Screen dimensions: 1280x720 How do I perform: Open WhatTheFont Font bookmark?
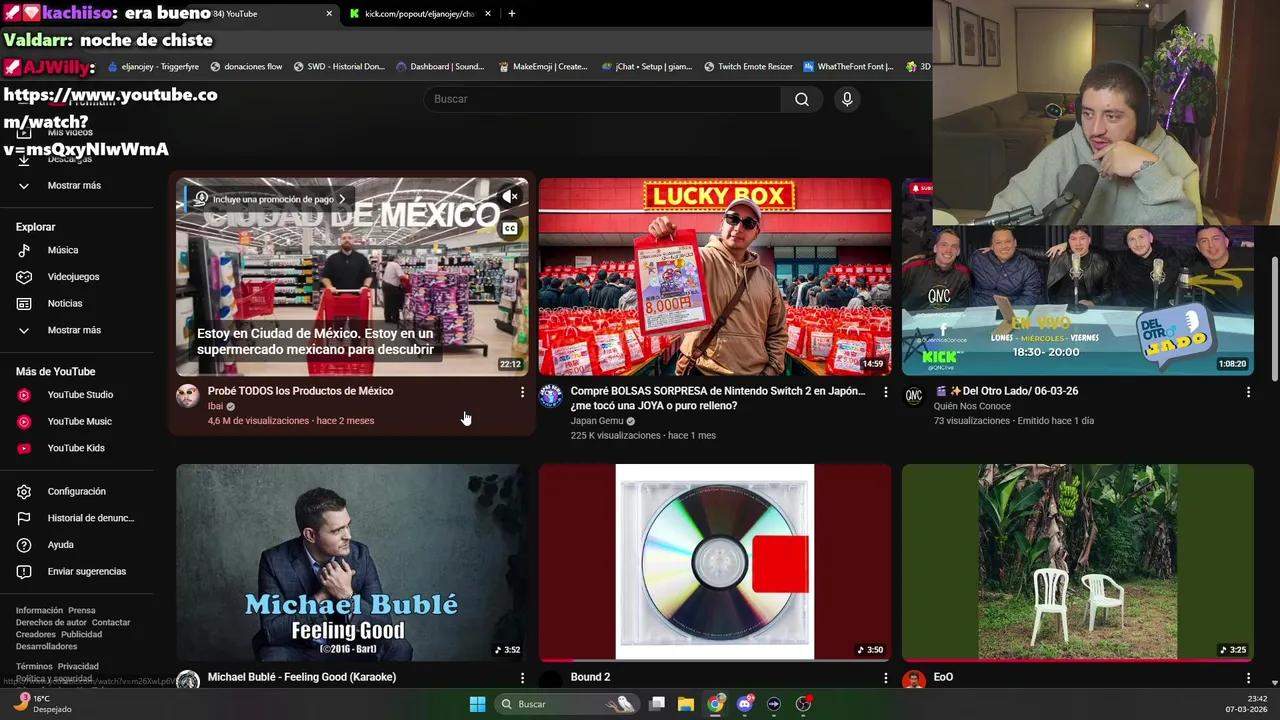point(848,67)
